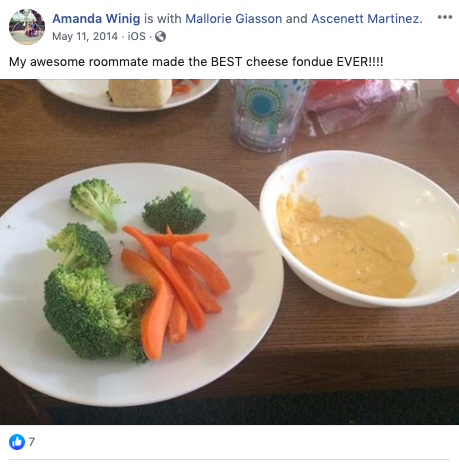Visit Mallorie Giasson's profile

tap(233, 19)
